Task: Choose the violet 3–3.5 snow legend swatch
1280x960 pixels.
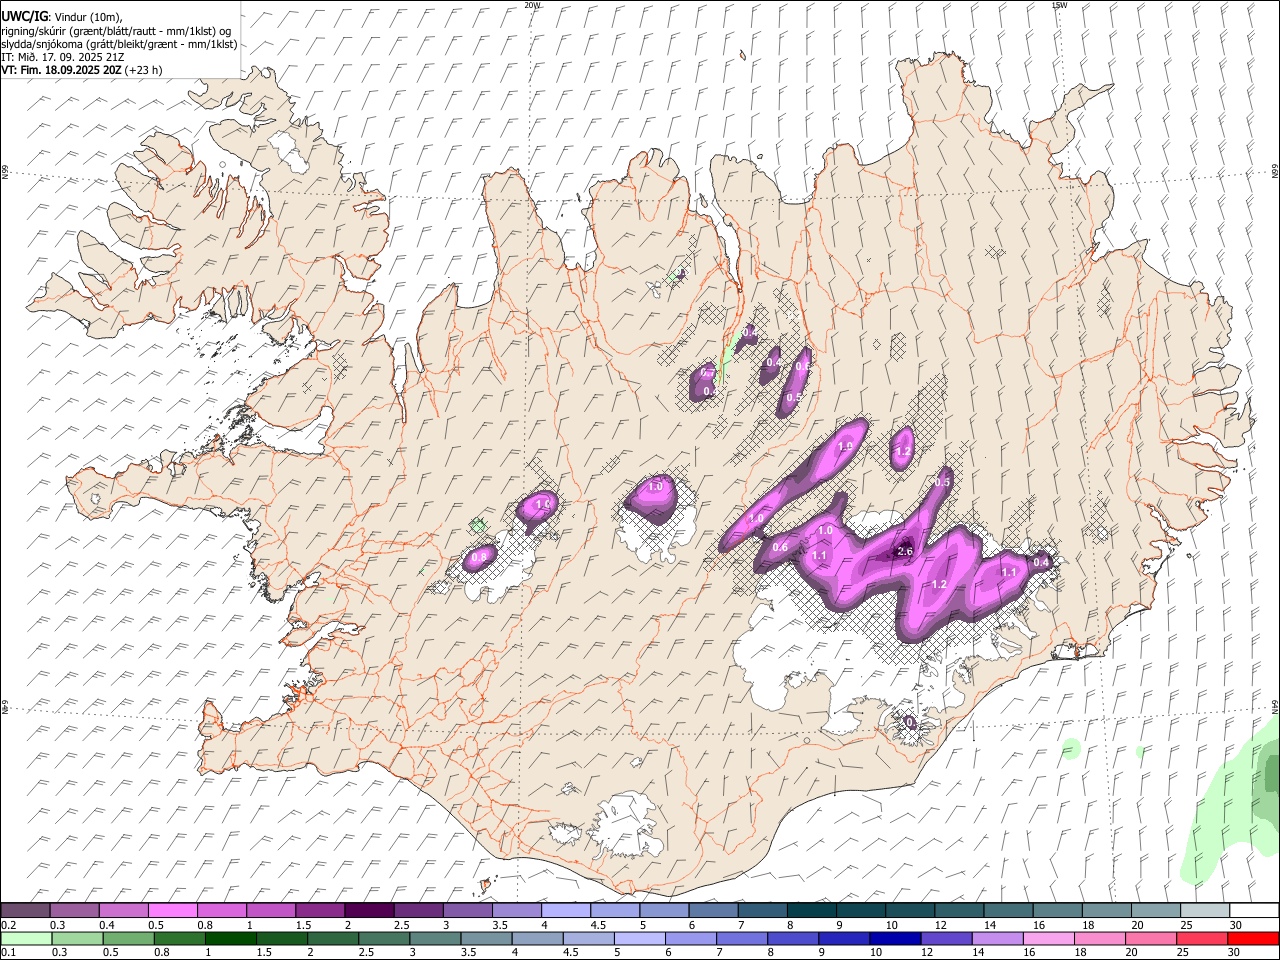Action: click(x=467, y=911)
